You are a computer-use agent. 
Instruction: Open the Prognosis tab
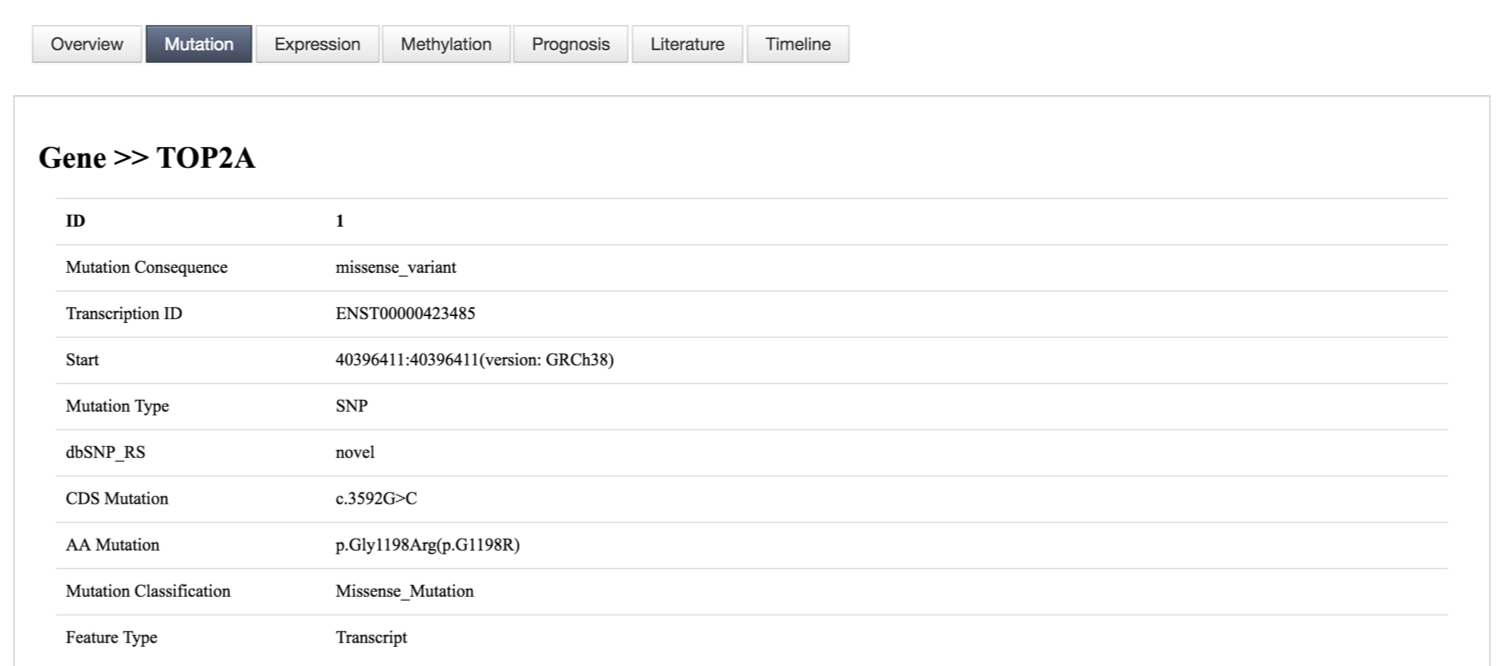tap(571, 44)
